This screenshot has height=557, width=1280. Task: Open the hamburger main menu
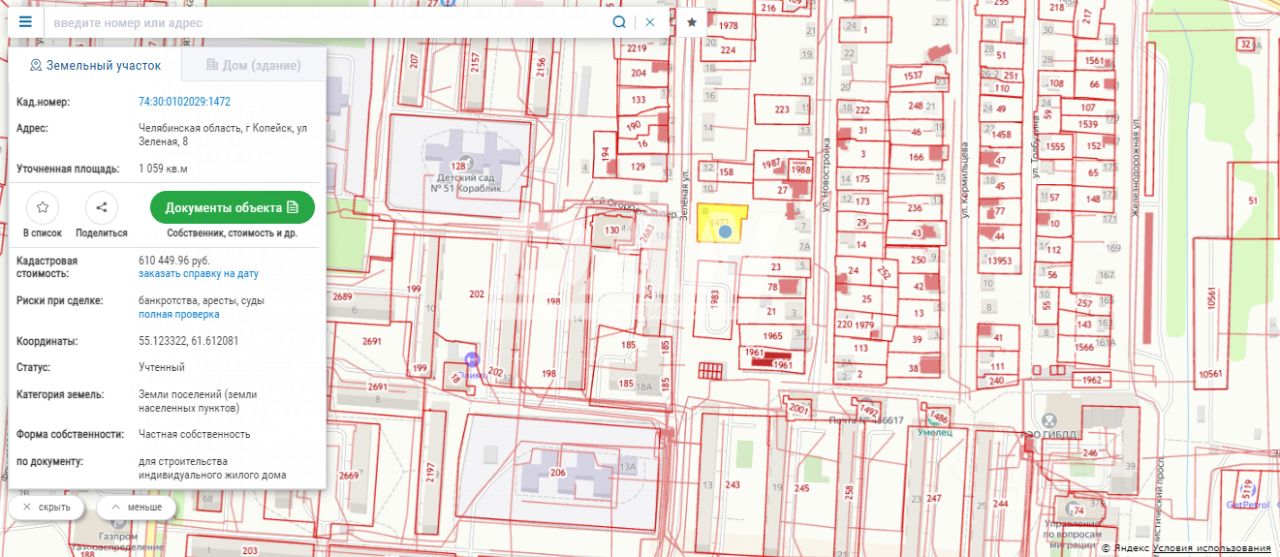25,22
